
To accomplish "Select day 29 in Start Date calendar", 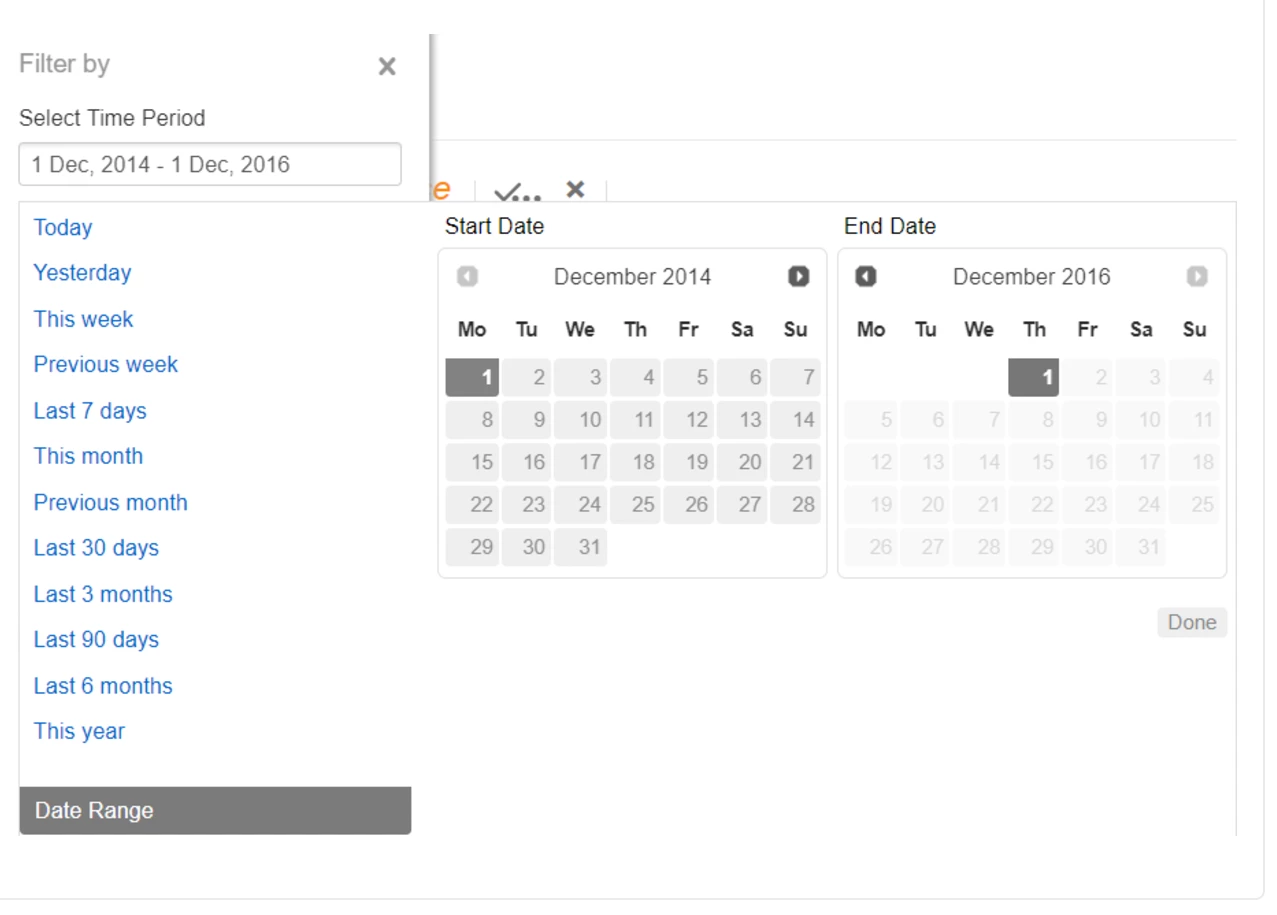I will tap(472, 547).
